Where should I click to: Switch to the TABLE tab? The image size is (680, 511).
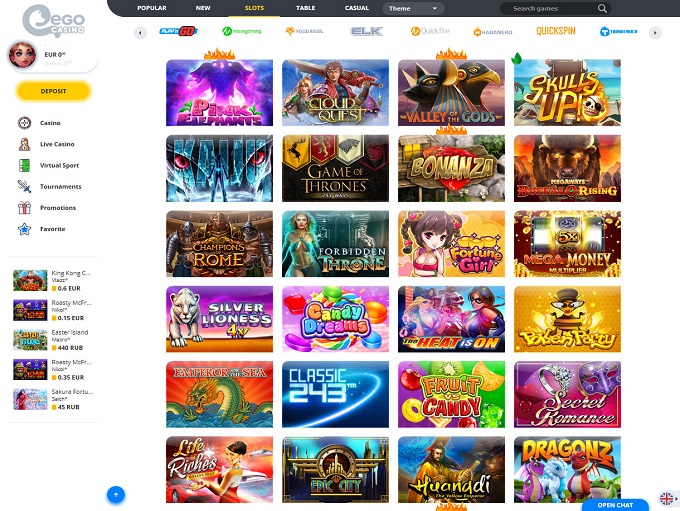pos(305,8)
